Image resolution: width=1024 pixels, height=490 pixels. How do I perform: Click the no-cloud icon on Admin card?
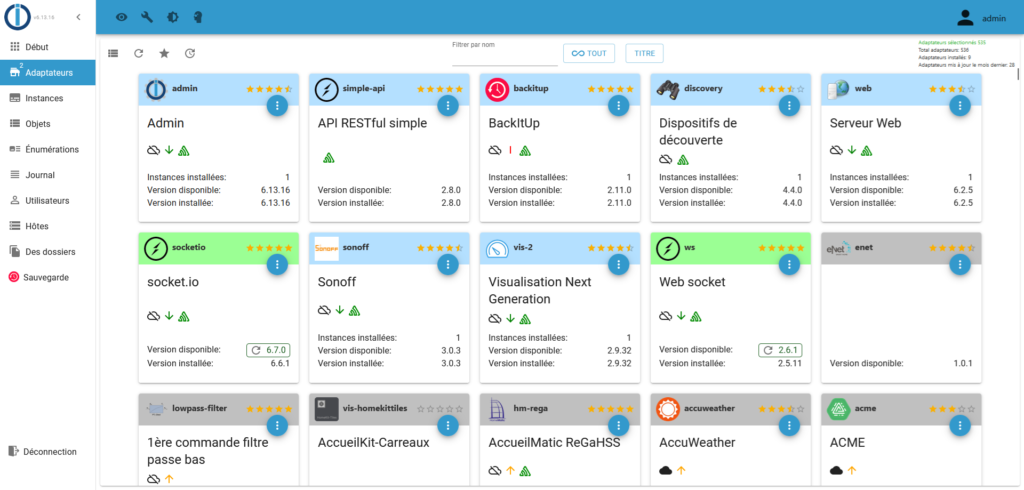coord(153,150)
